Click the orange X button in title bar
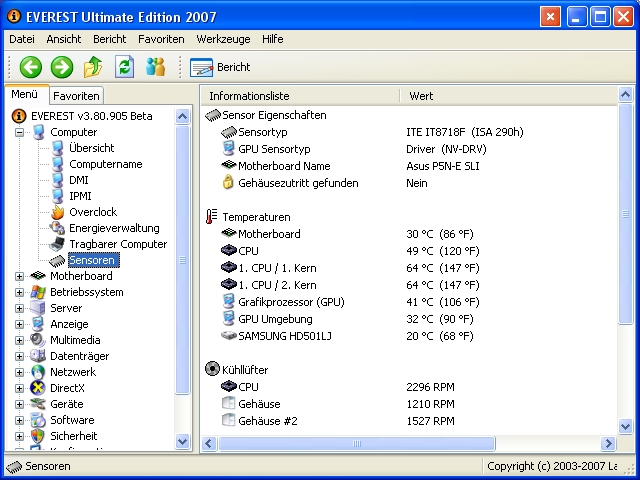Screen dimensions: 640x480 550,17
